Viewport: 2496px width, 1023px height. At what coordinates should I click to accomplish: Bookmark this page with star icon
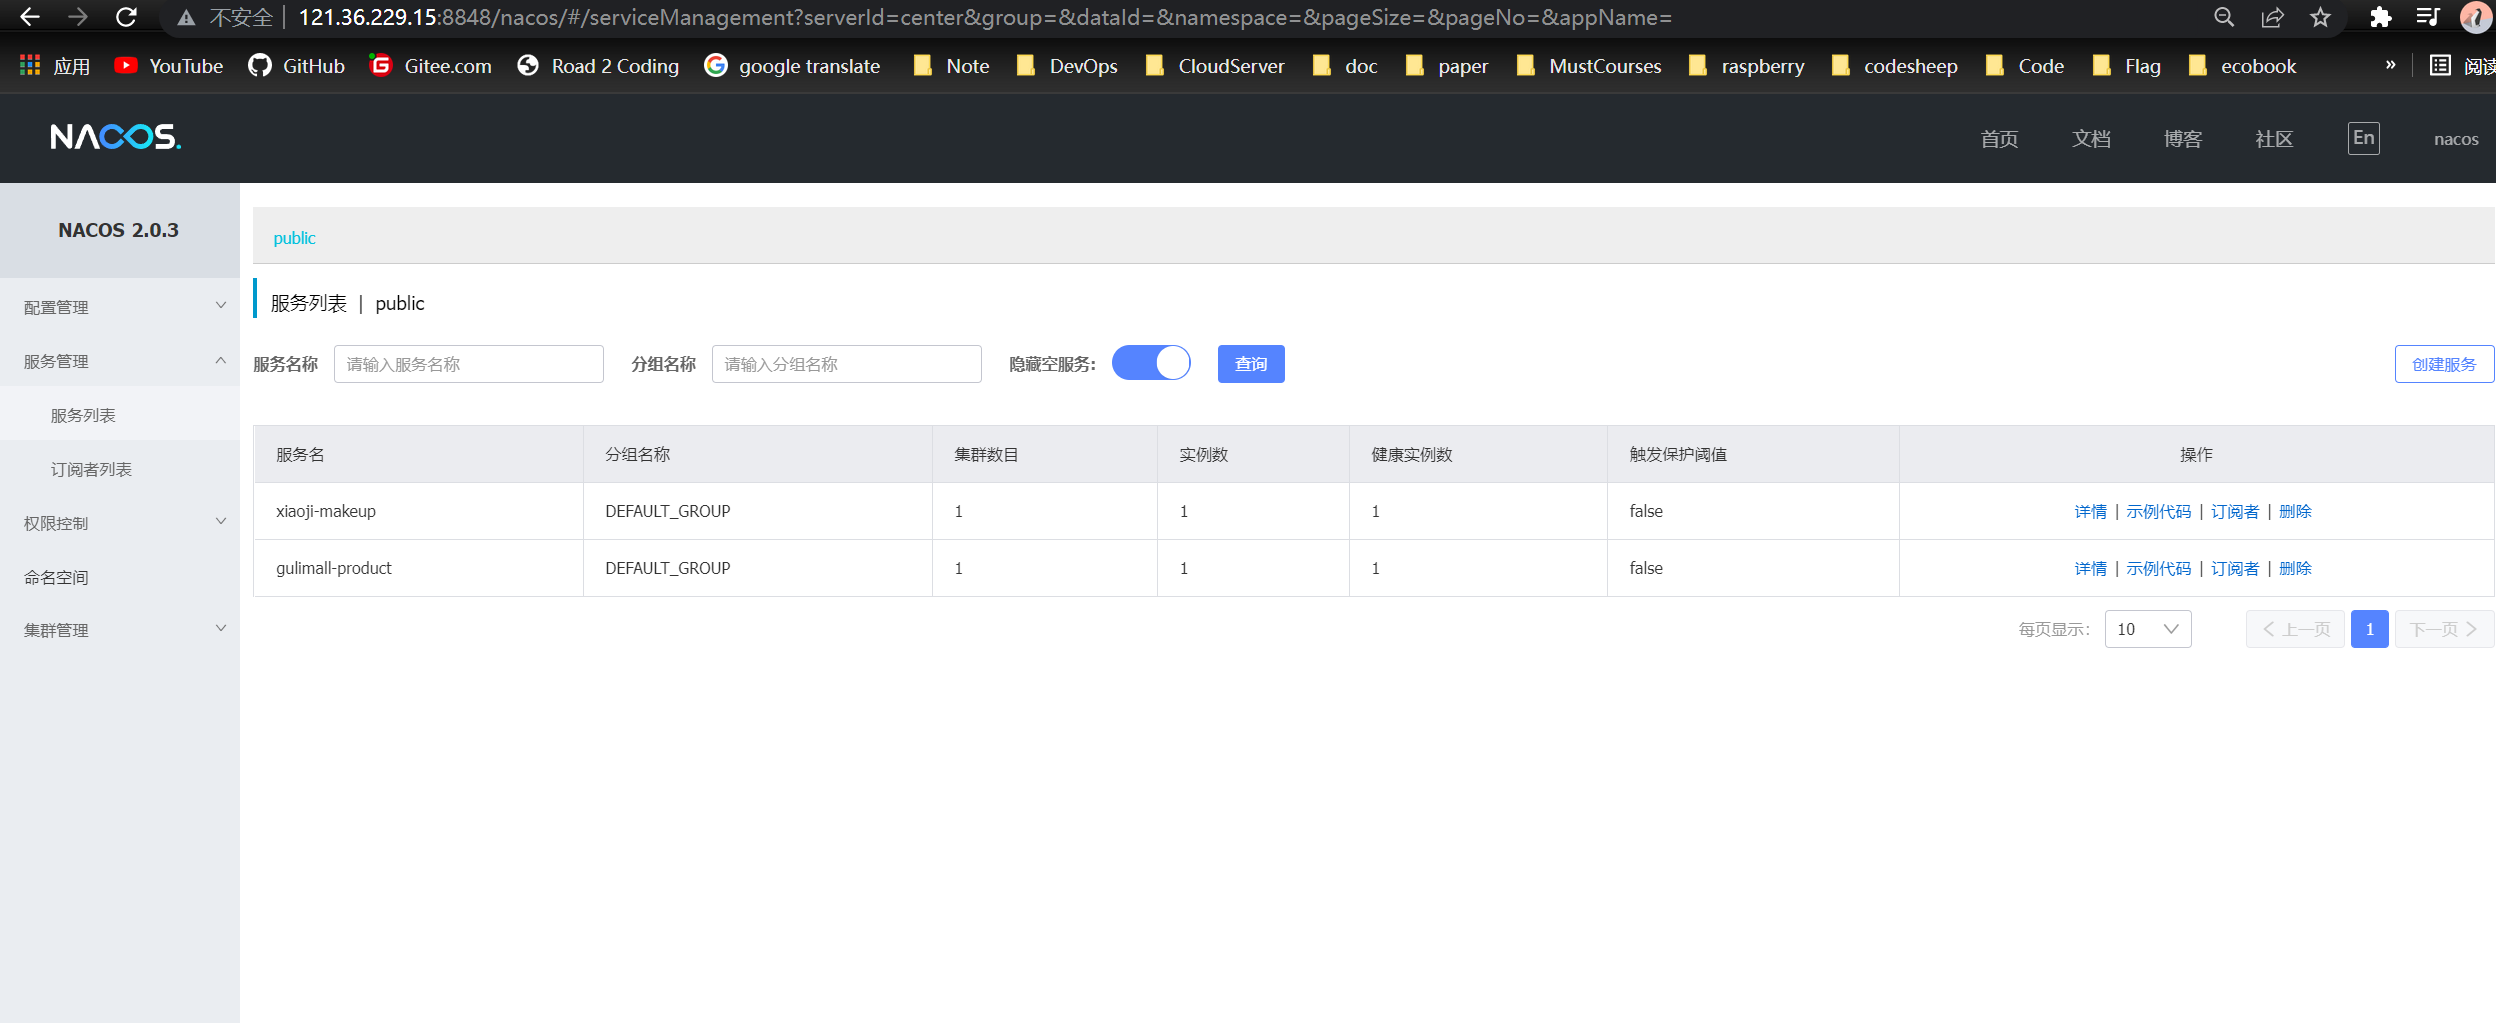(2321, 17)
